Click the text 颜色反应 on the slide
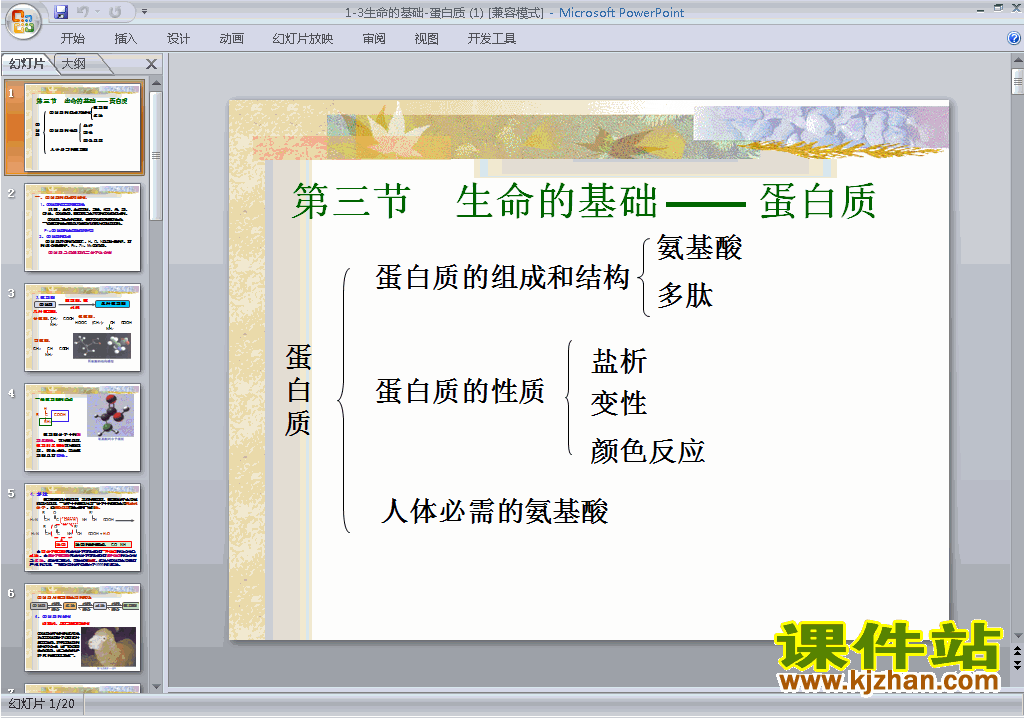 (648, 451)
